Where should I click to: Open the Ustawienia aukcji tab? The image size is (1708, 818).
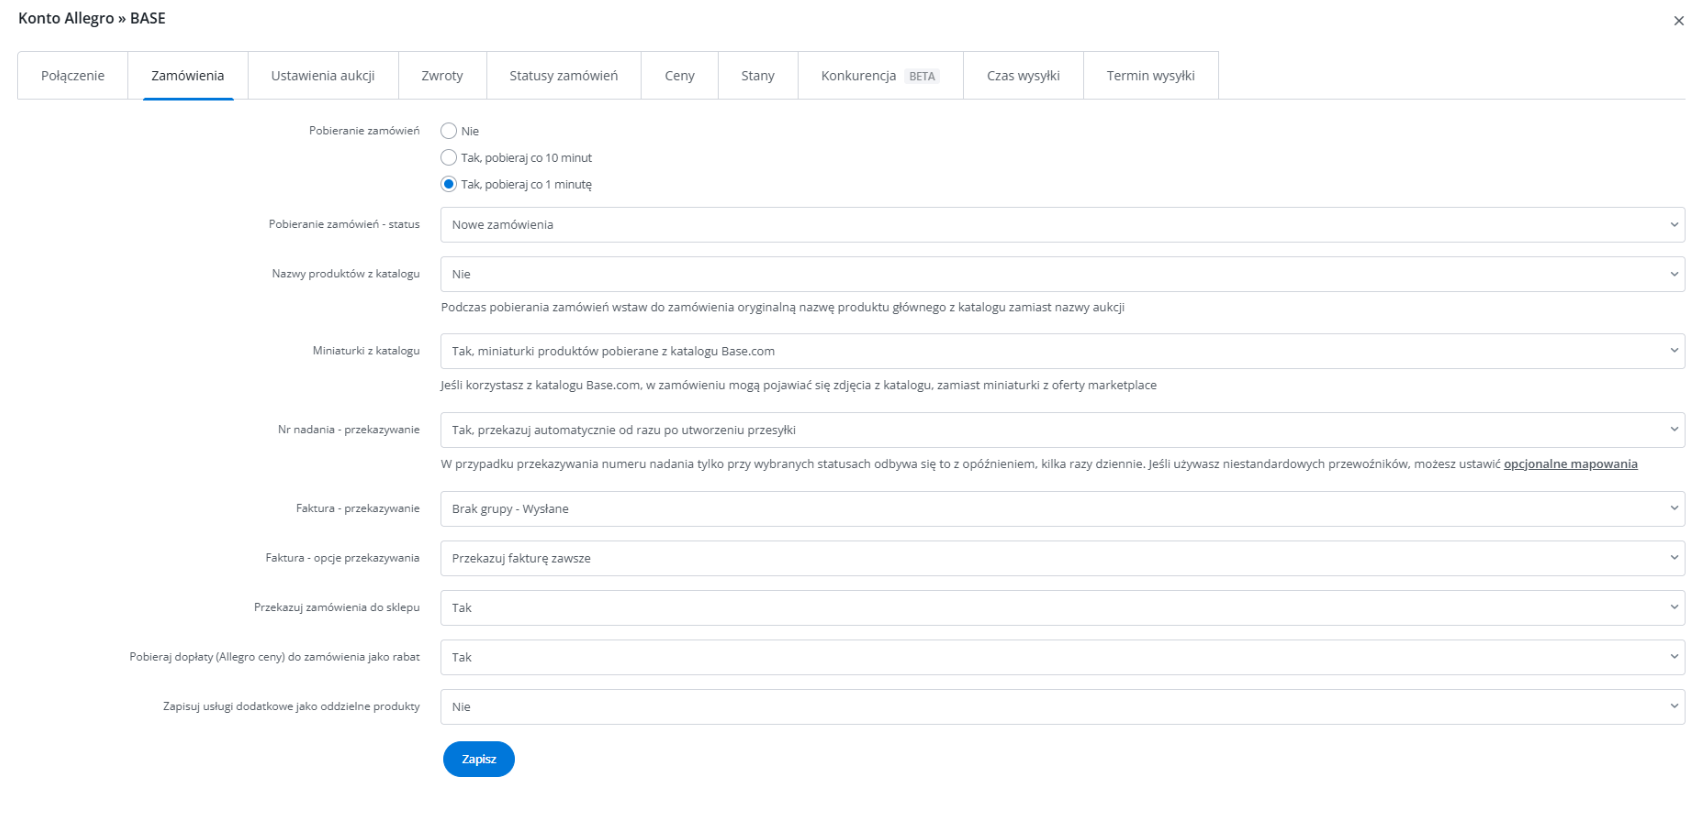pyautogui.click(x=322, y=76)
